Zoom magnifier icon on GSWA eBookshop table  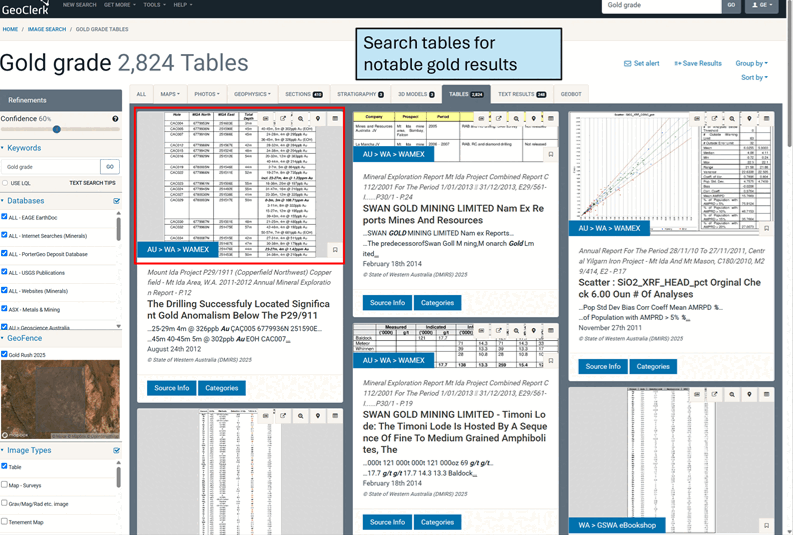tap(732, 394)
